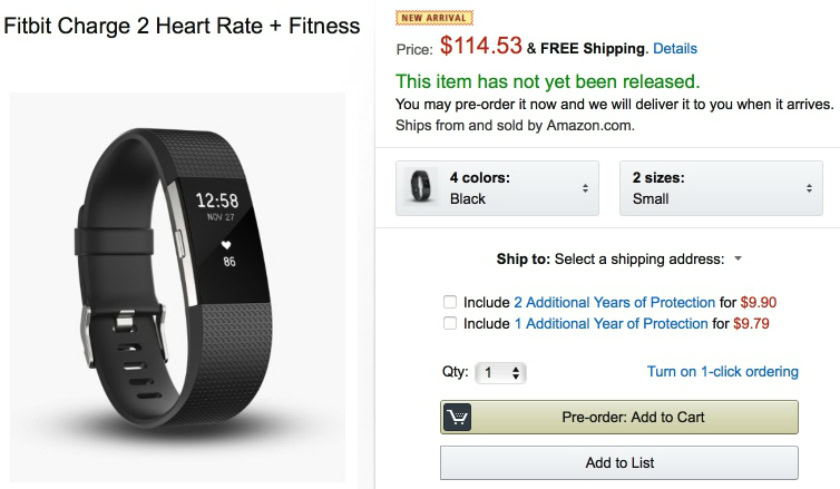Open the Qty quantity dropdown
The image size is (840, 489).
click(x=501, y=373)
